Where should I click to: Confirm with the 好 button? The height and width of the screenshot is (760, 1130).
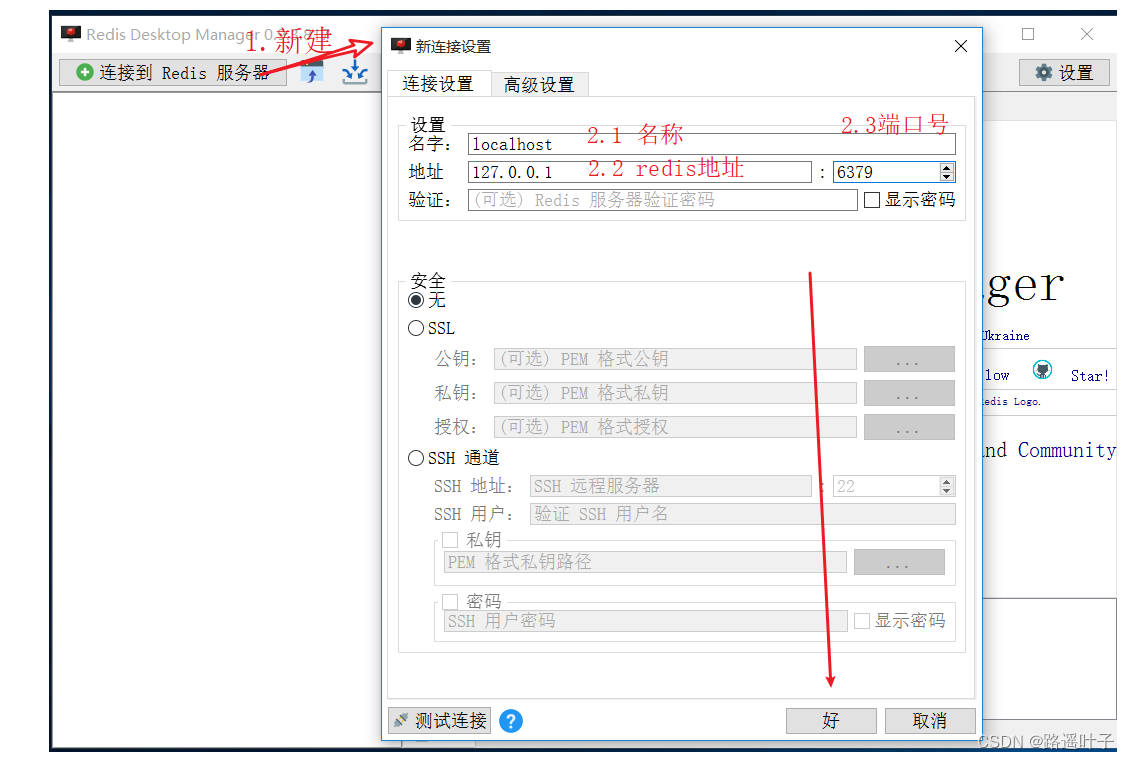point(831,720)
